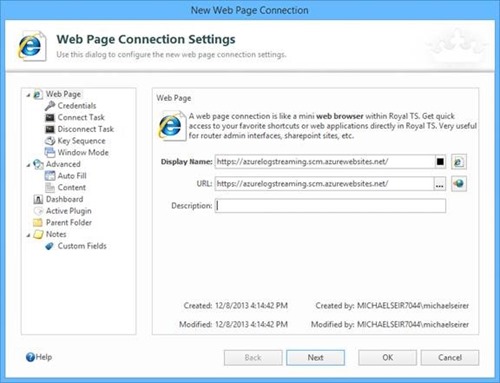Click the Active Plugin icon
Viewport: 500px width, 383px height.
38,211
